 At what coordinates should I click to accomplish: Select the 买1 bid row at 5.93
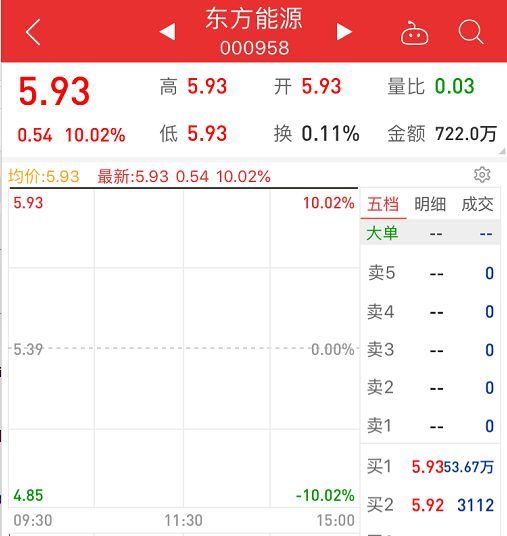[430, 467]
